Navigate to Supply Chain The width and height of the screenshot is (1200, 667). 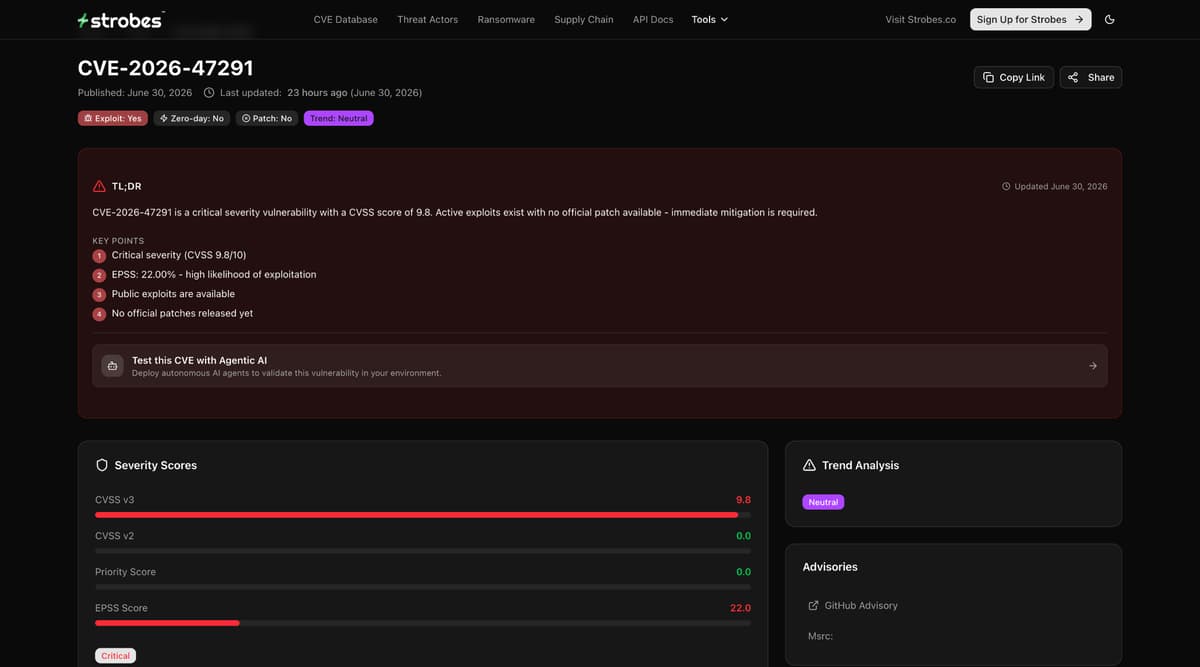(x=584, y=19)
